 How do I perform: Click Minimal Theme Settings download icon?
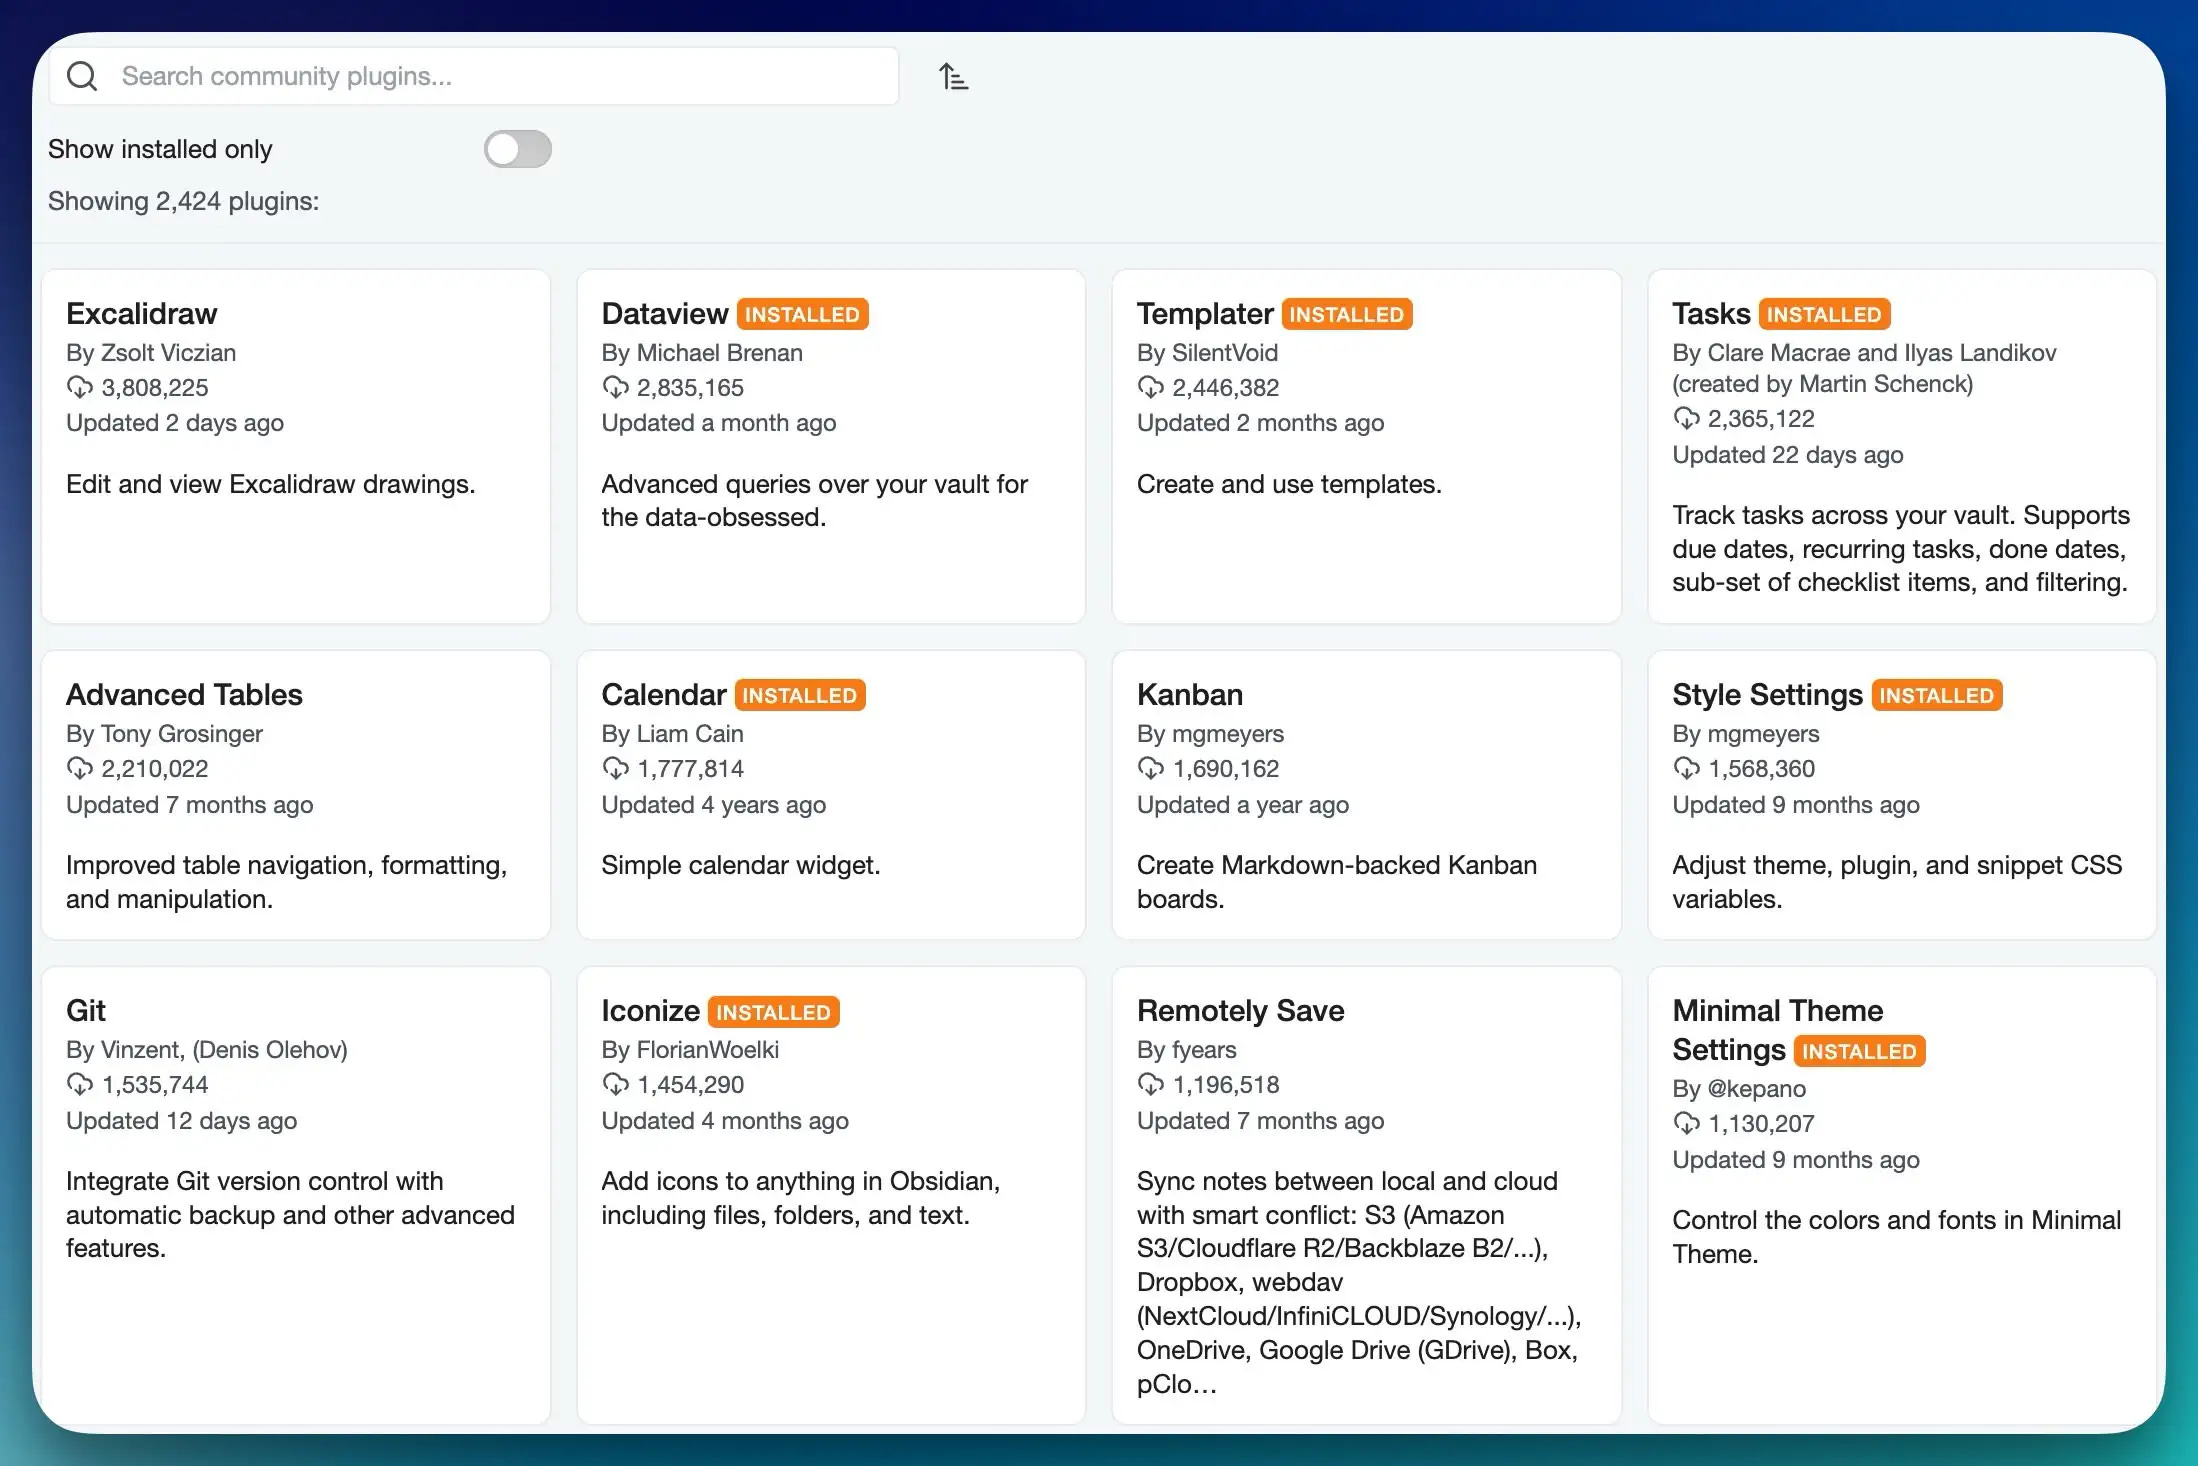pos(1686,1123)
